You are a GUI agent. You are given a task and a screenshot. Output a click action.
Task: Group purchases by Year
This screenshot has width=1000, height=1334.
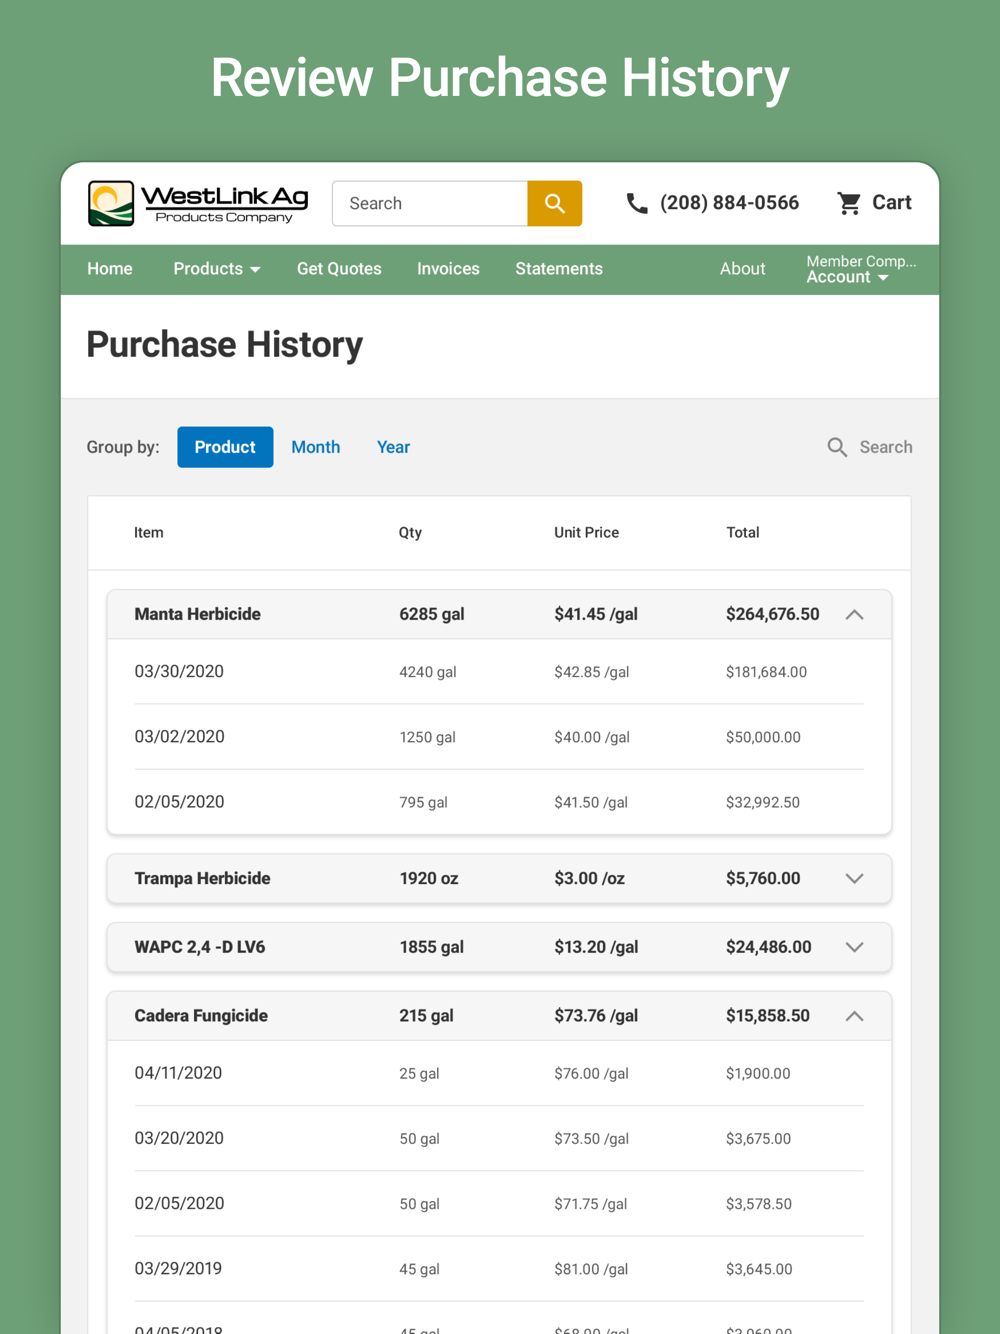point(393,447)
